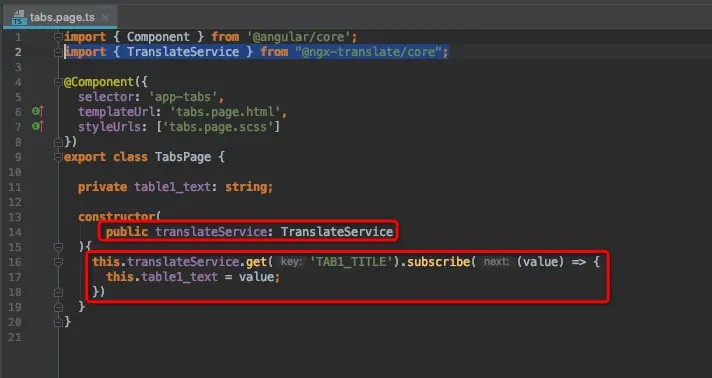Click line number 14 in the gutter
Screen dimensions: 712x378
(x=15, y=232)
